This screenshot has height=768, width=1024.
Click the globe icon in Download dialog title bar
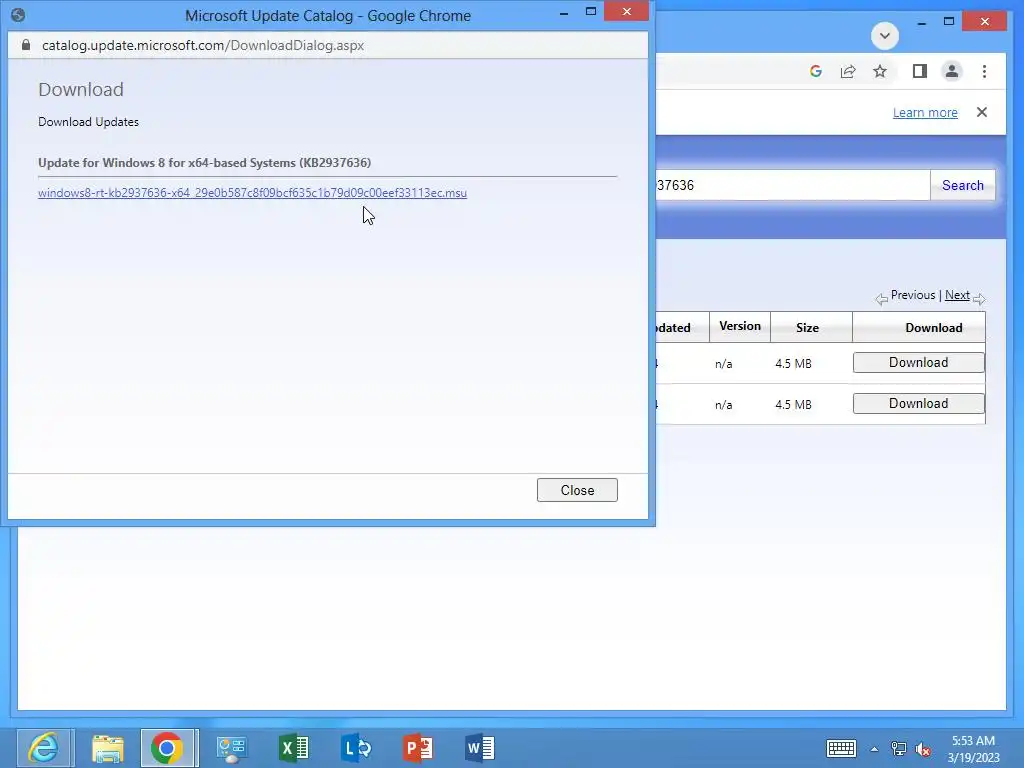pos(18,15)
